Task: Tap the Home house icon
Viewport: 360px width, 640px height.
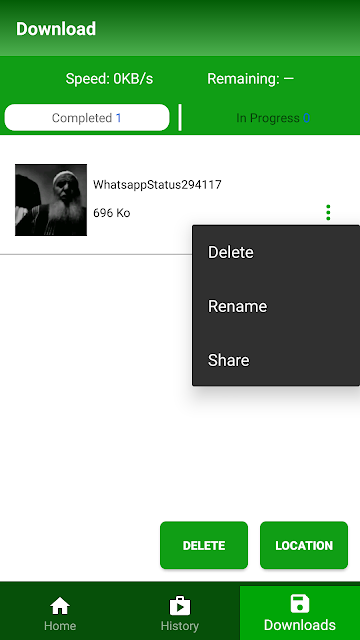Action: point(60,606)
